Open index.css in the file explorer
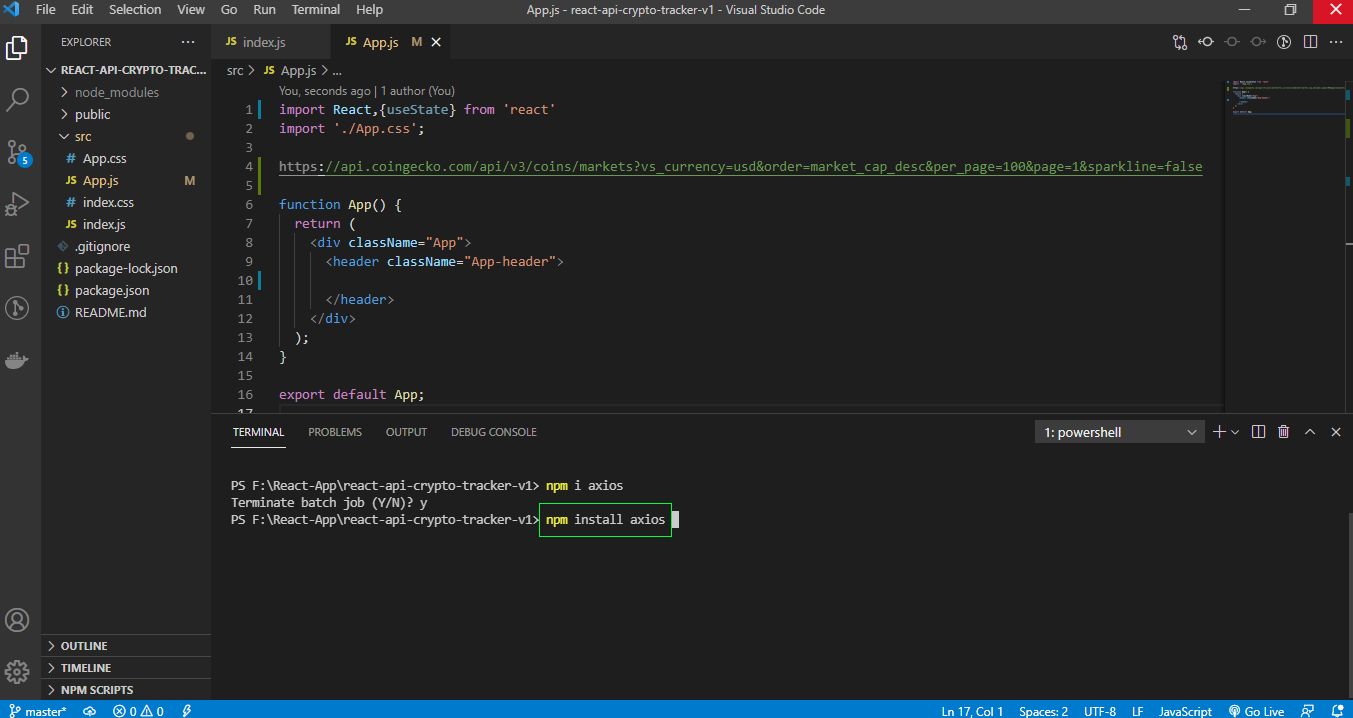 click(x=108, y=202)
